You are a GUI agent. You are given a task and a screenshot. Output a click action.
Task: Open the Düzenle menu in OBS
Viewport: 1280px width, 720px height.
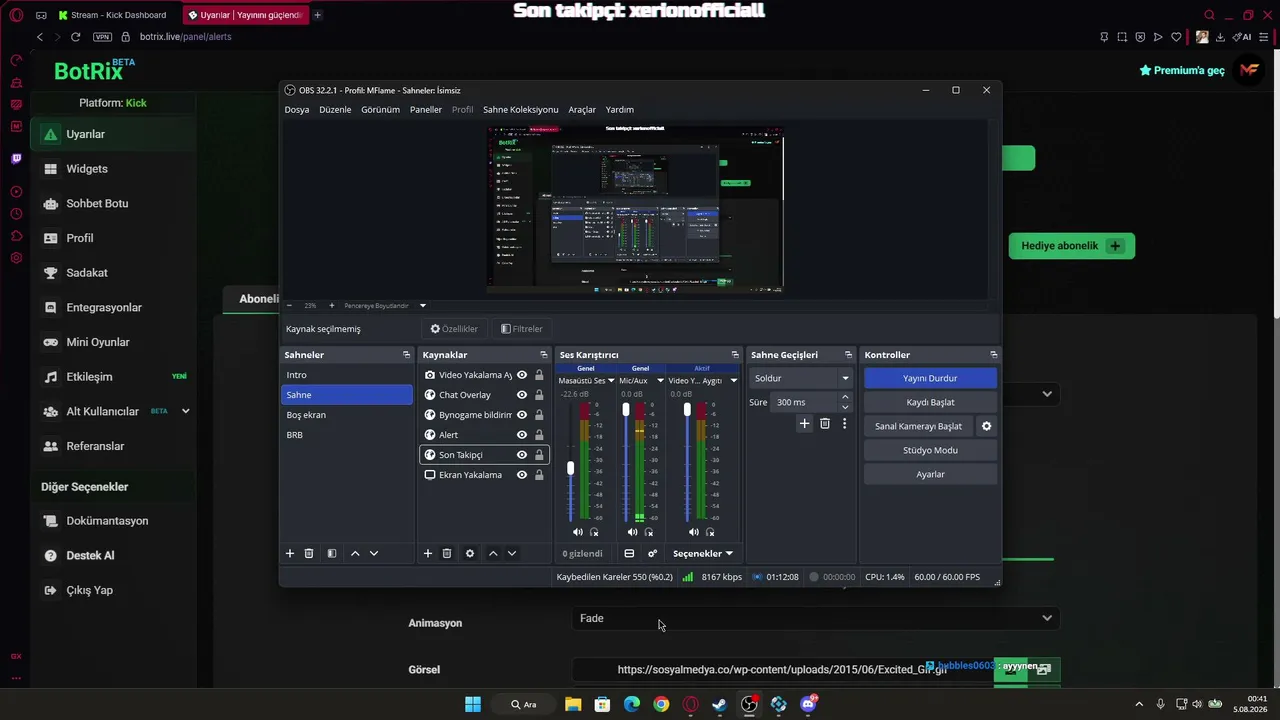coord(335,110)
